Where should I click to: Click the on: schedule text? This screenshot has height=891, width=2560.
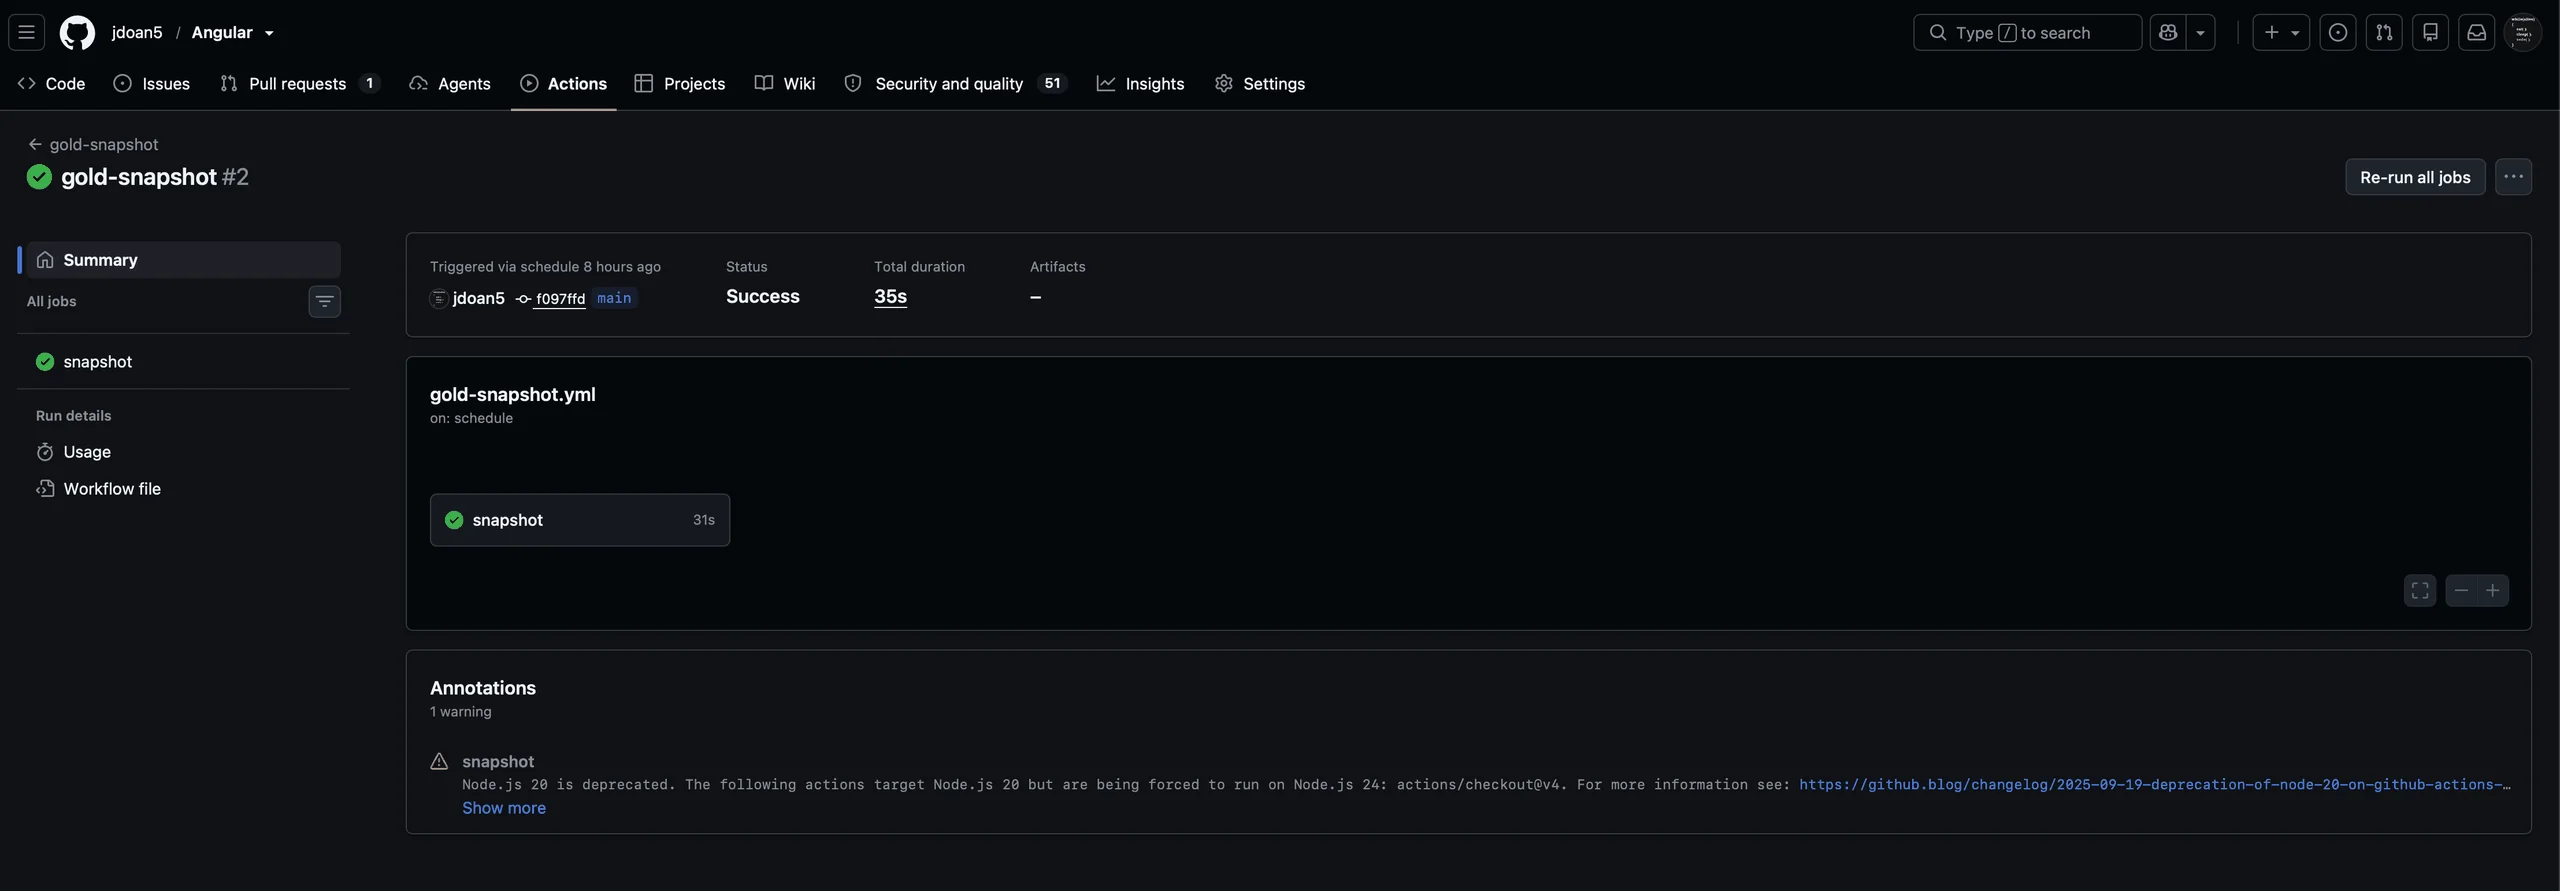(x=471, y=418)
